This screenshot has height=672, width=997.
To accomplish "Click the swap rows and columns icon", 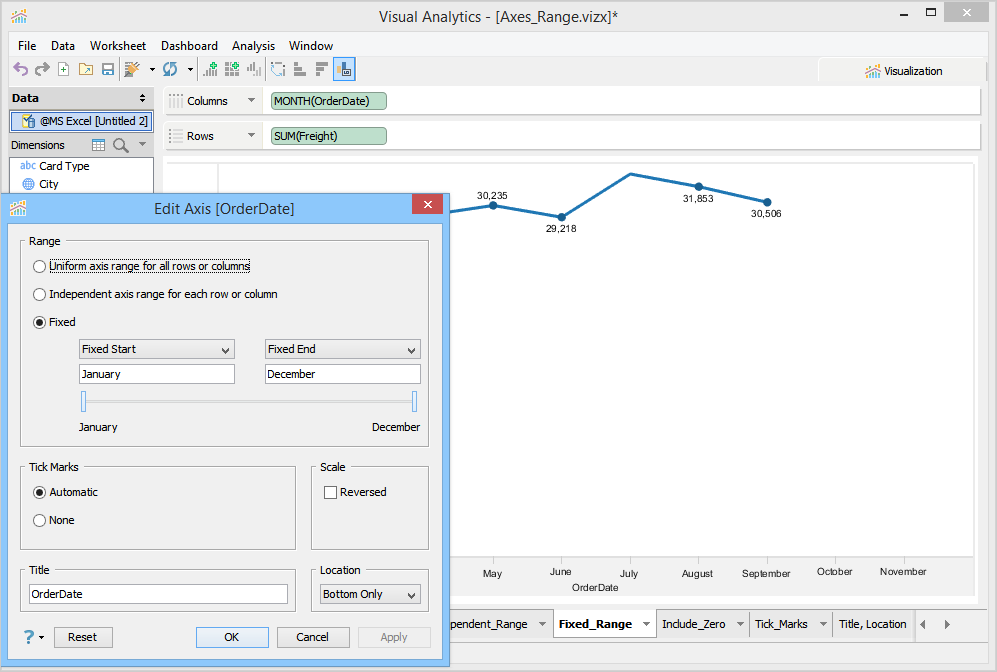I will (277, 69).
